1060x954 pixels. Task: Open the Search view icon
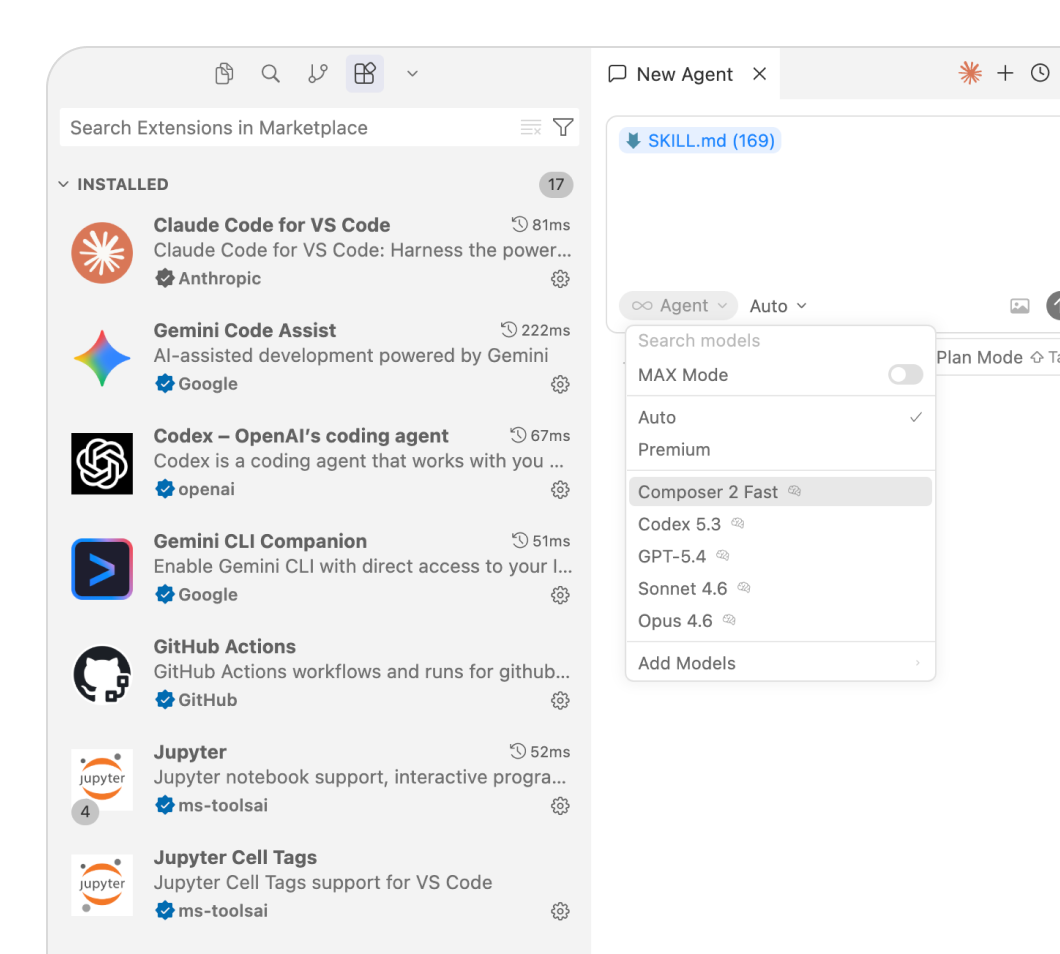(x=270, y=73)
